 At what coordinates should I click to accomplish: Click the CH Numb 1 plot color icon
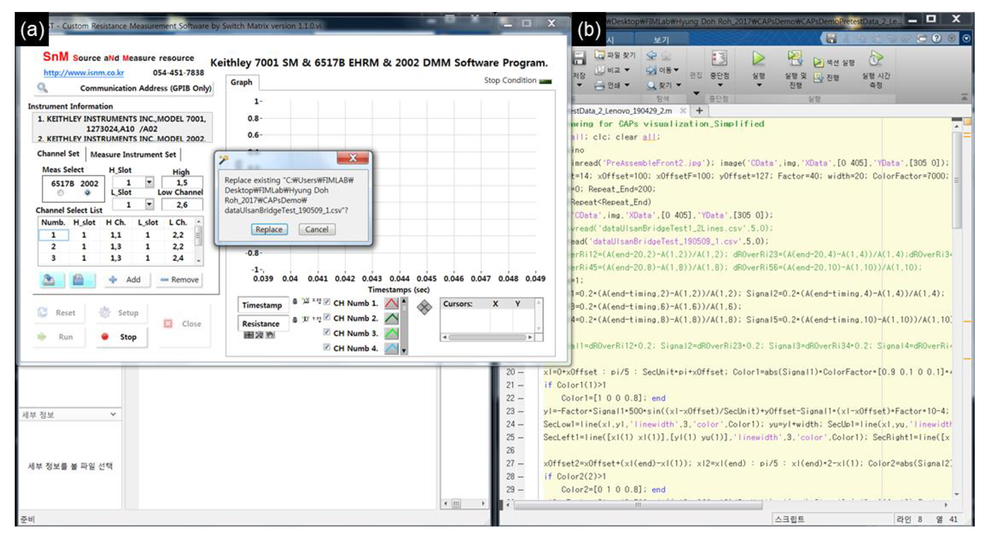pos(391,303)
